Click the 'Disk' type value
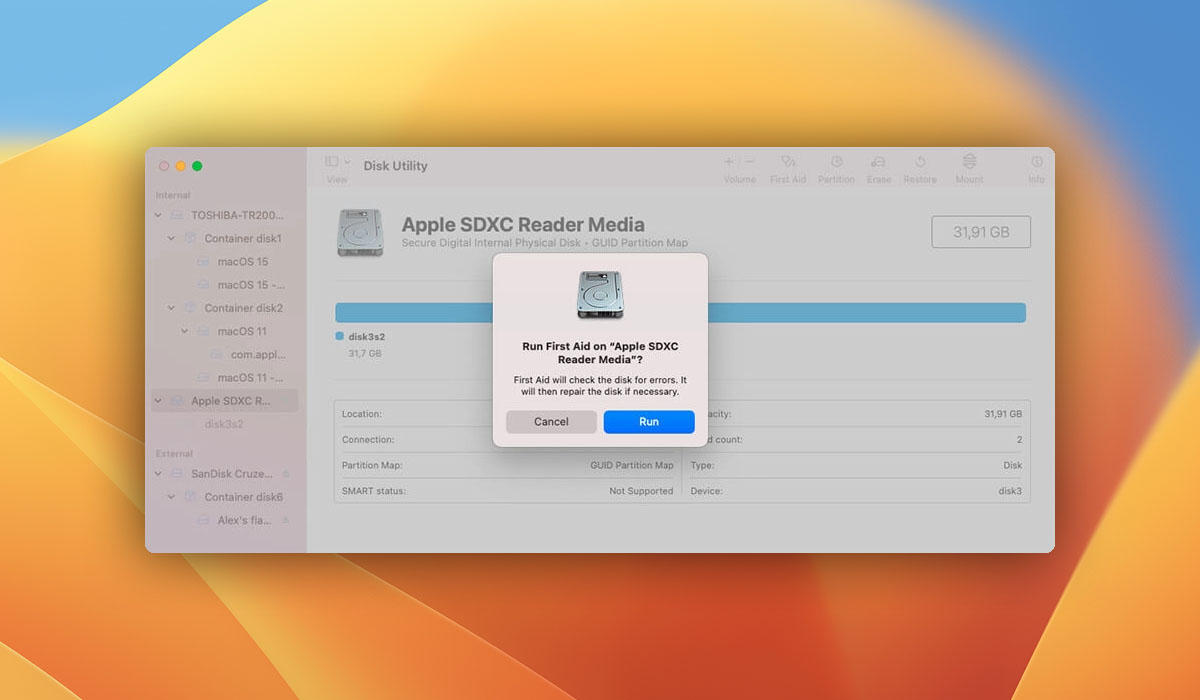This screenshot has width=1200, height=700. click(x=1013, y=466)
